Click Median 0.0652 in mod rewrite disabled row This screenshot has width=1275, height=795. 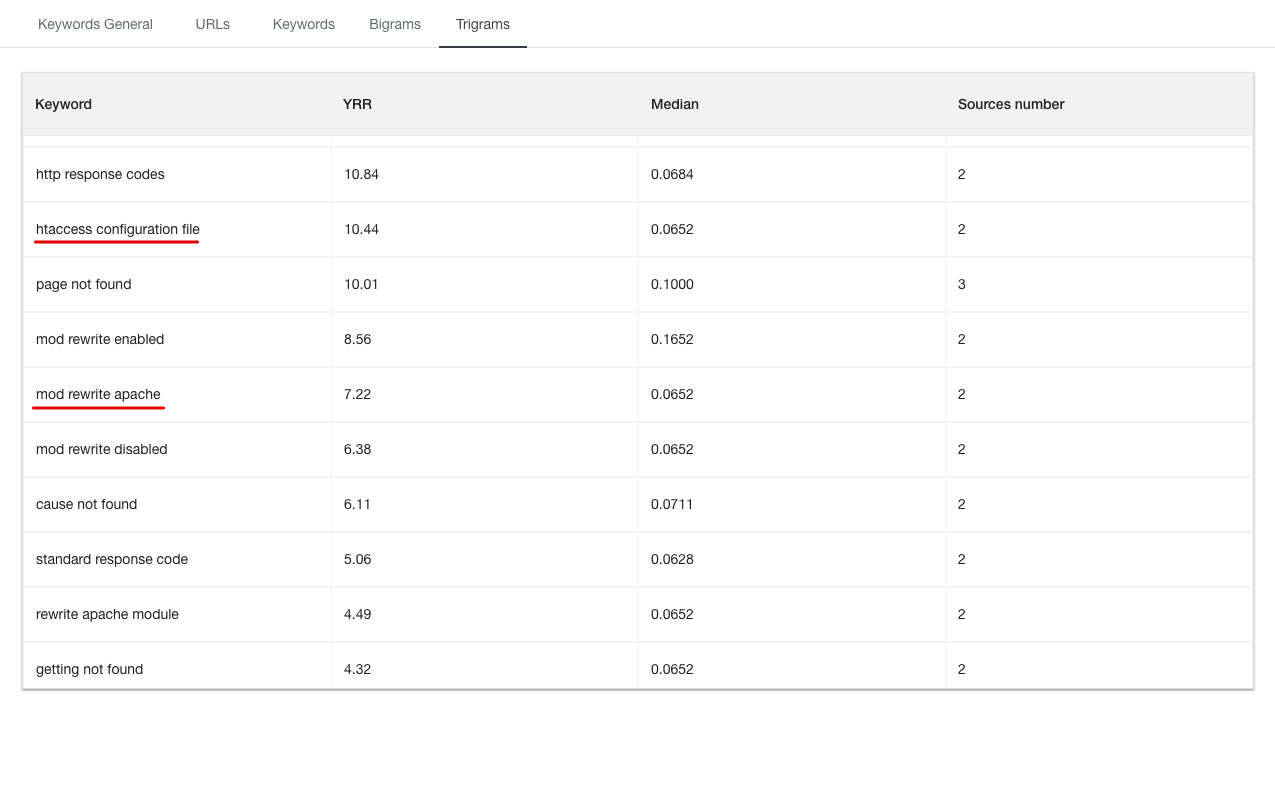coord(672,449)
